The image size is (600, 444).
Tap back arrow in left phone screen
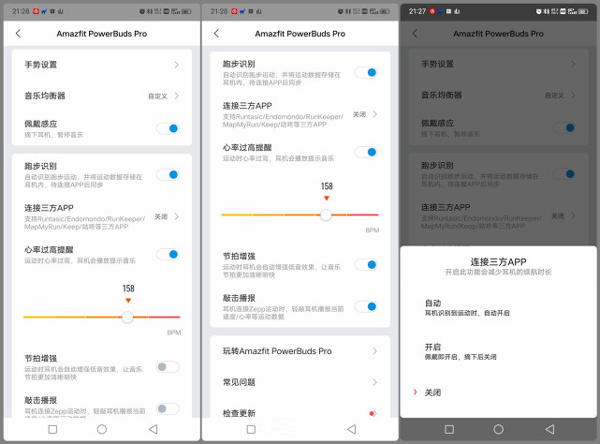coord(18,33)
